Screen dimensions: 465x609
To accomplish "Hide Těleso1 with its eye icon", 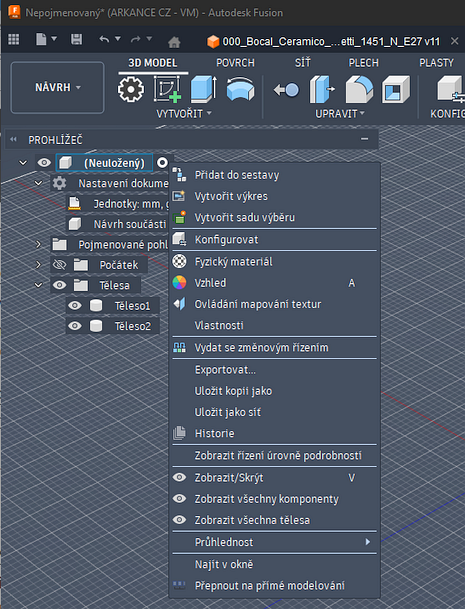I will pos(75,306).
